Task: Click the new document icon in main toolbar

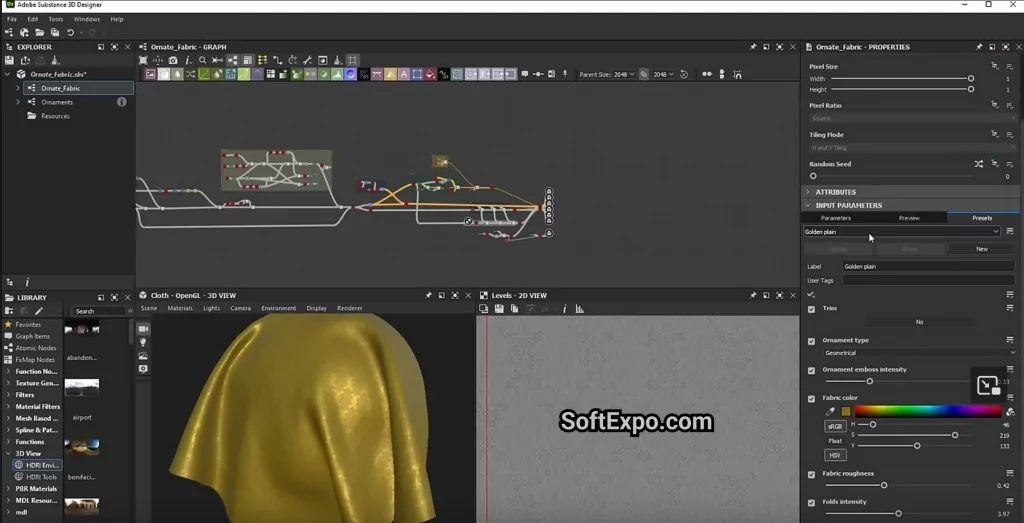Action: 9,33
